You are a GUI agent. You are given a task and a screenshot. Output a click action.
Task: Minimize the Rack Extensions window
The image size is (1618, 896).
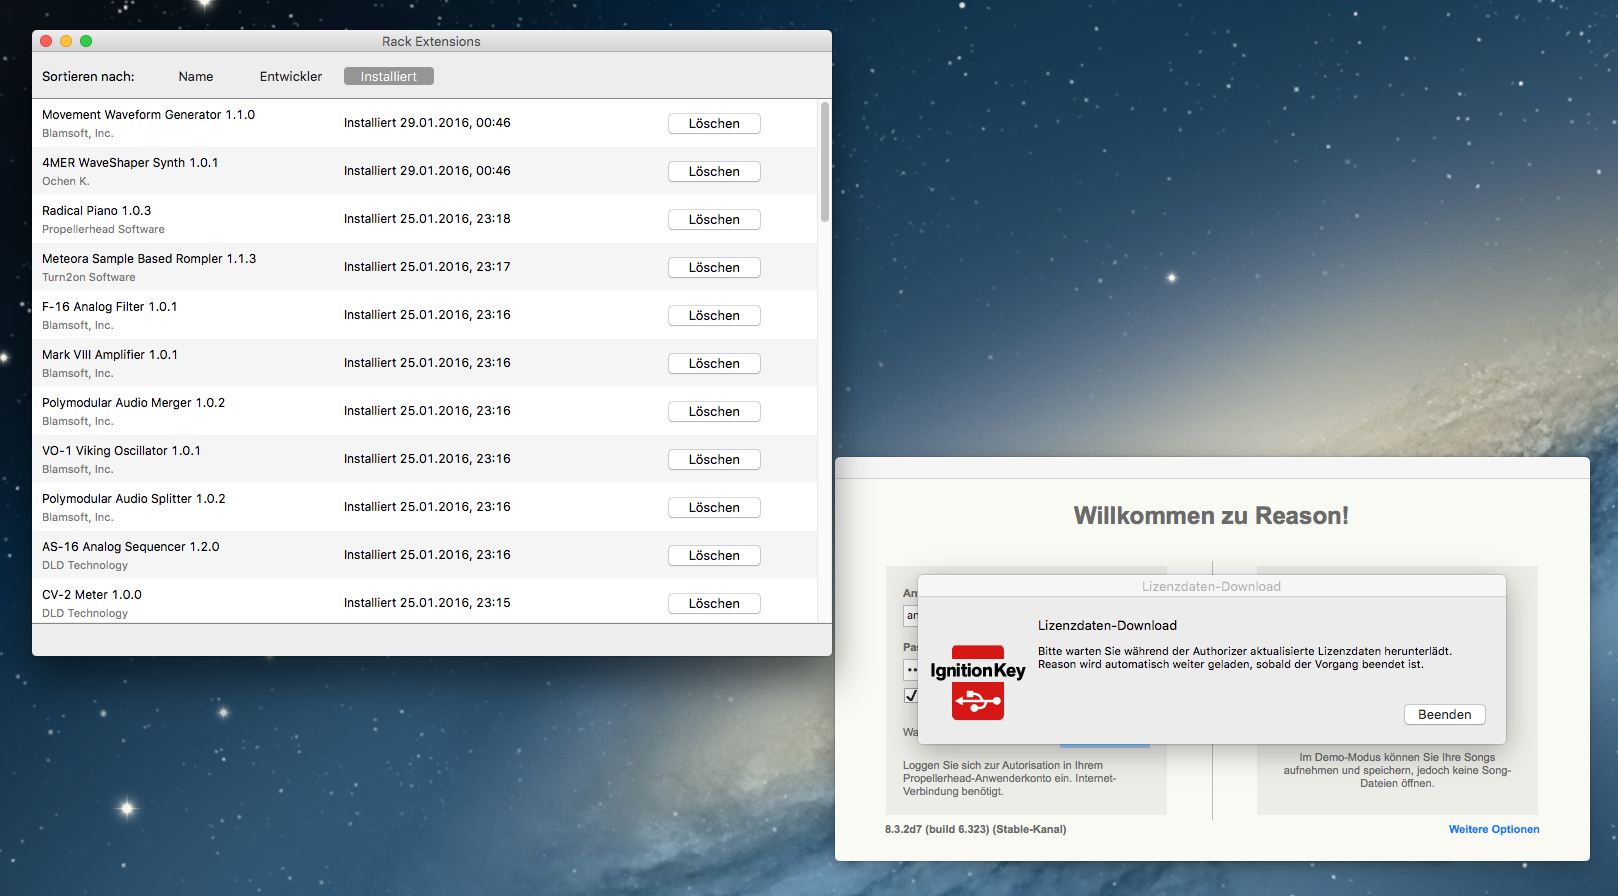point(66,41)
